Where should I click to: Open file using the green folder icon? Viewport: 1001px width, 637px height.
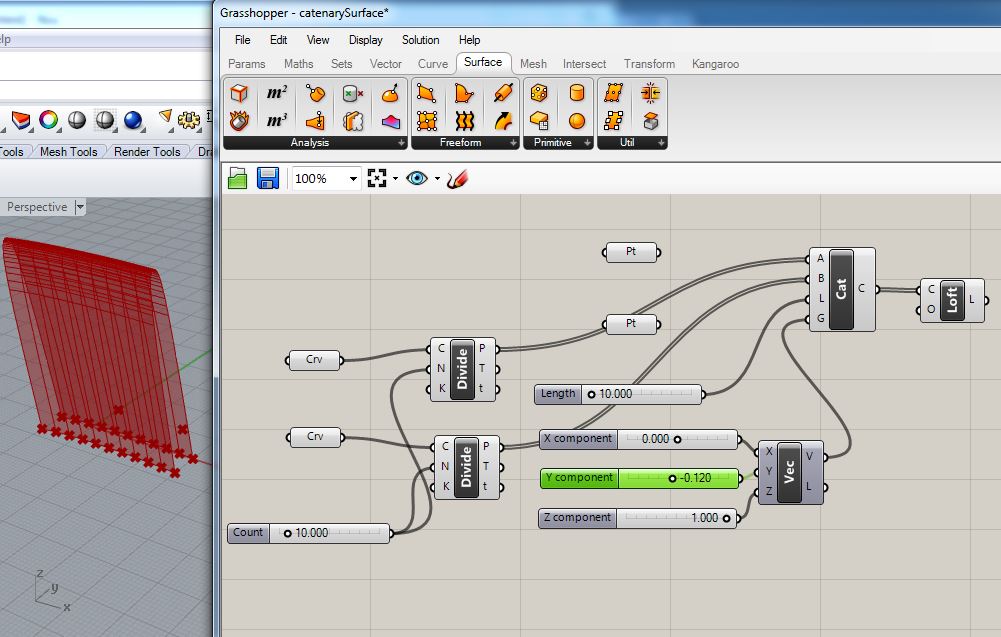(238, 178)
